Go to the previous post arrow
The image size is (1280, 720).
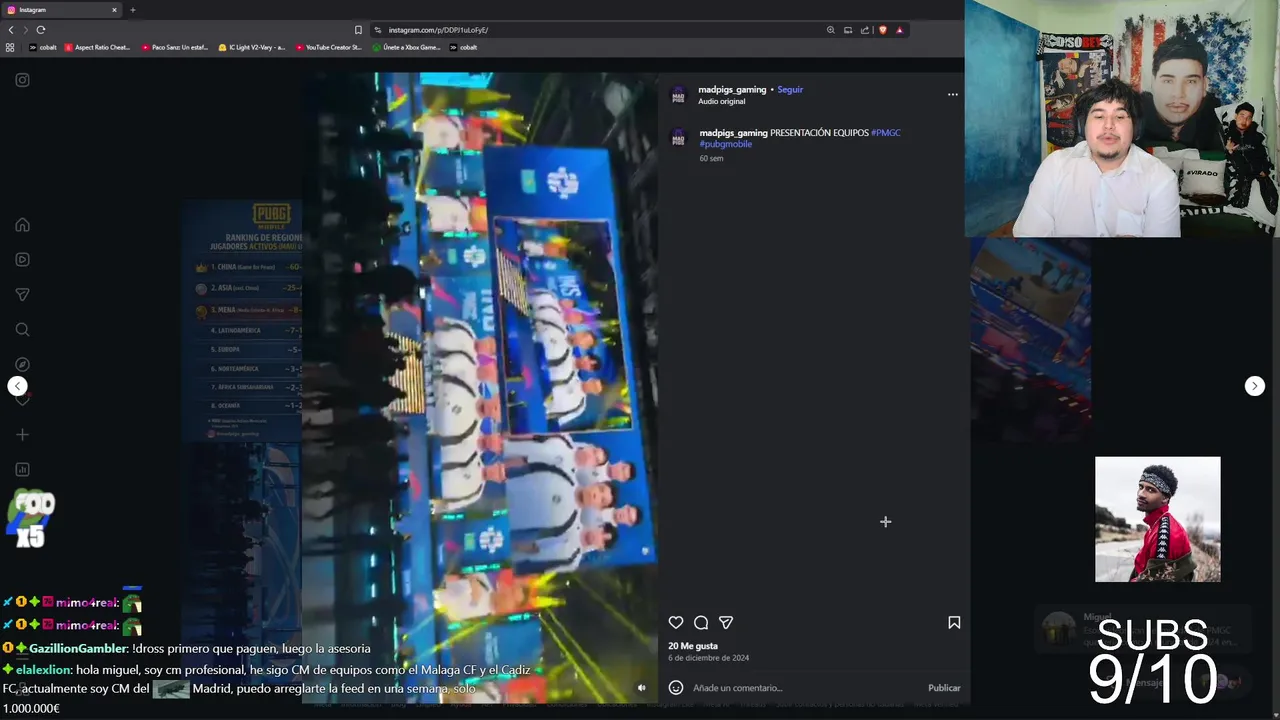[17, 386]
